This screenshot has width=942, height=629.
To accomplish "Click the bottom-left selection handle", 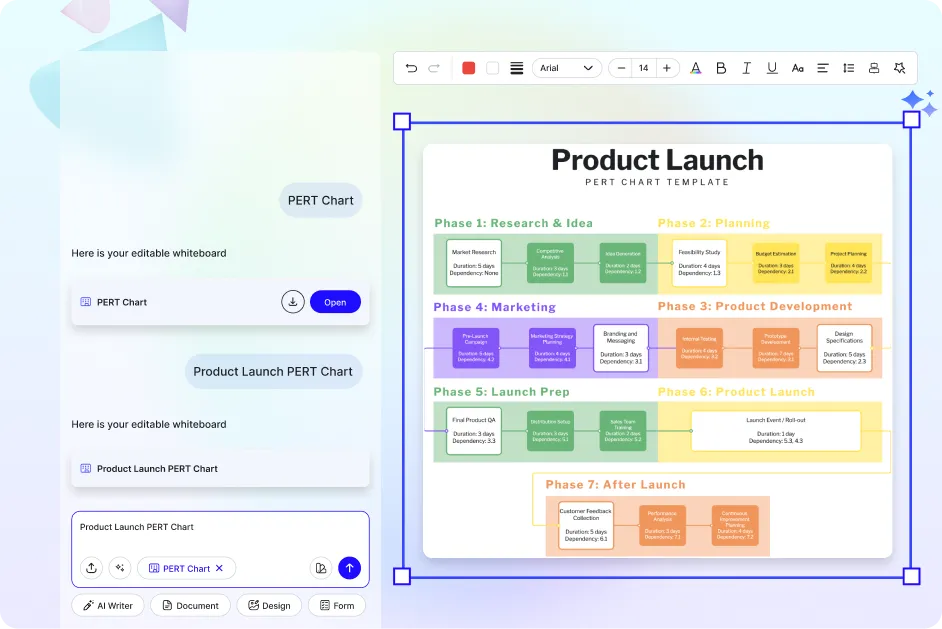I will [x=402, y=577].
